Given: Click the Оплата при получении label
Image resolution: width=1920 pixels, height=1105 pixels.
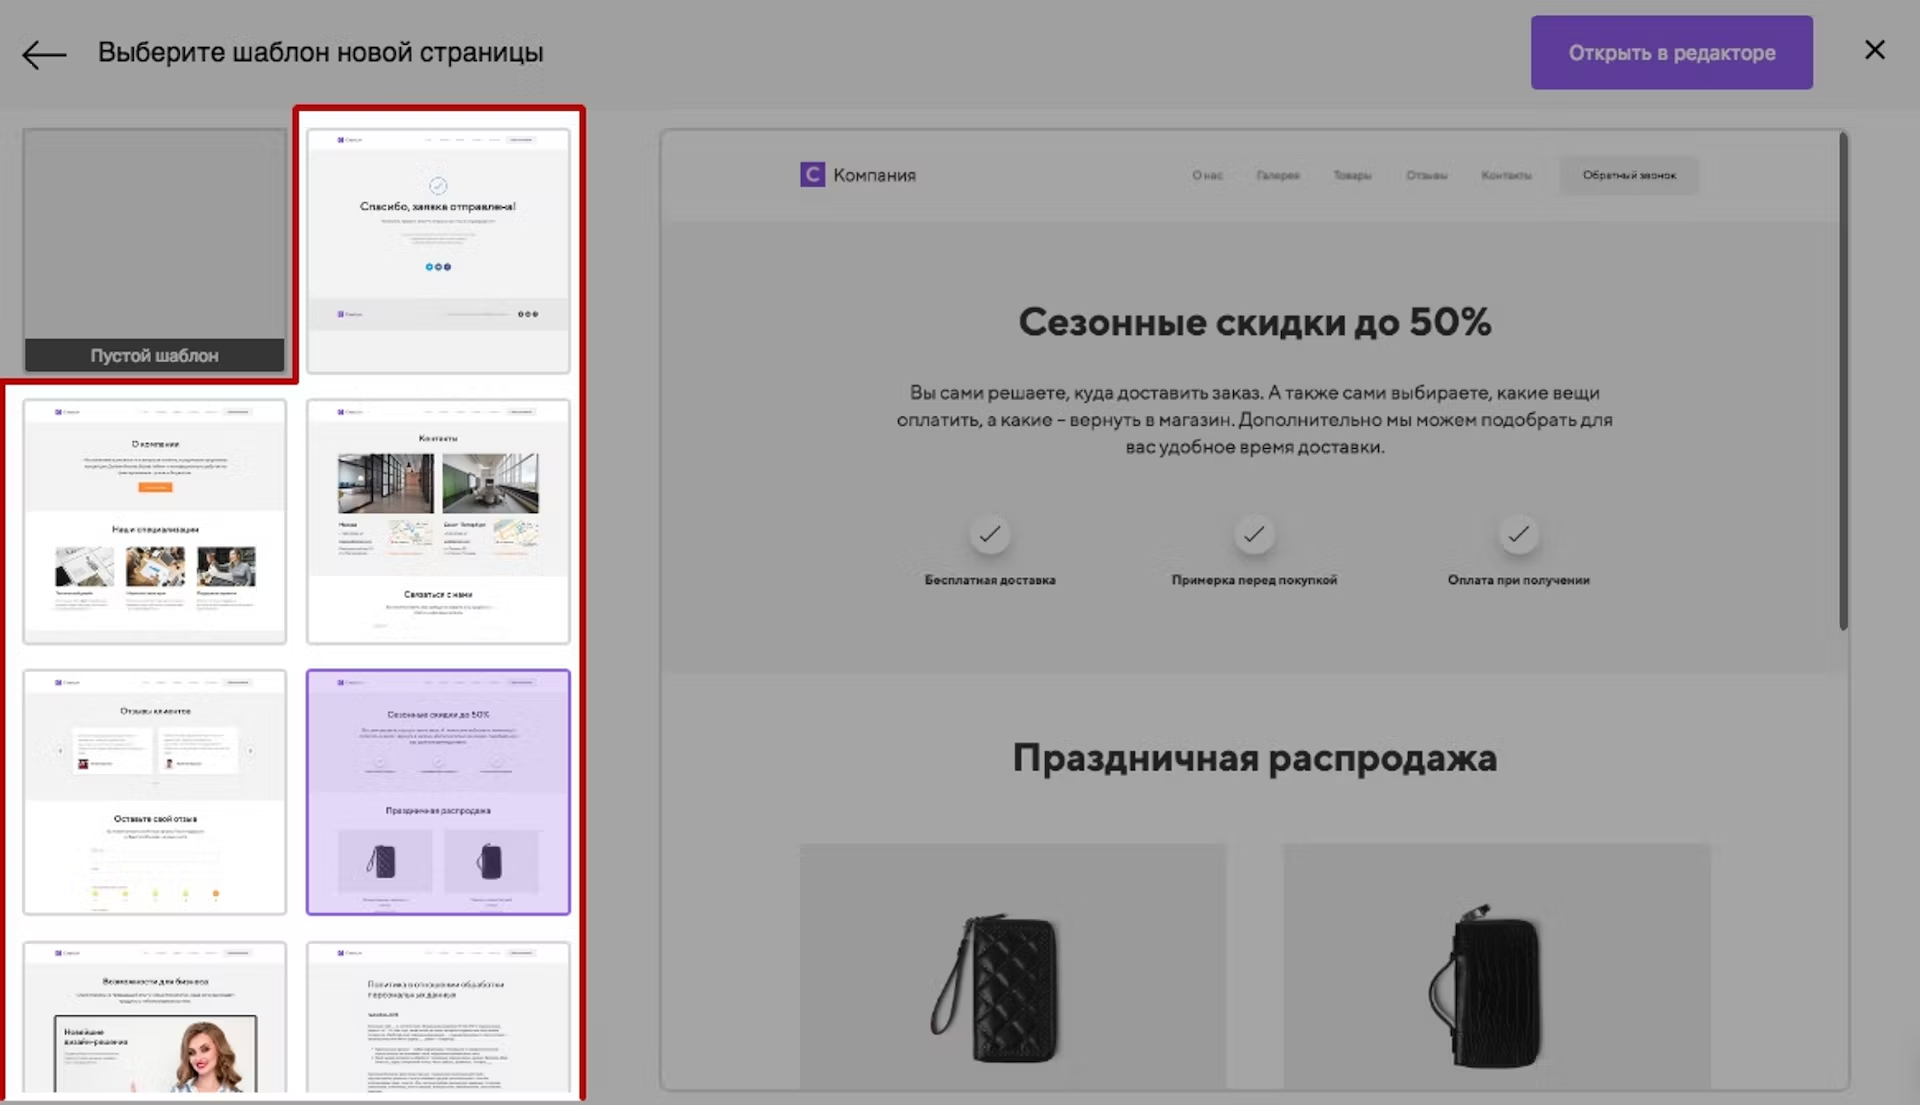Looking at the screenshot, I should [1518, 580].
